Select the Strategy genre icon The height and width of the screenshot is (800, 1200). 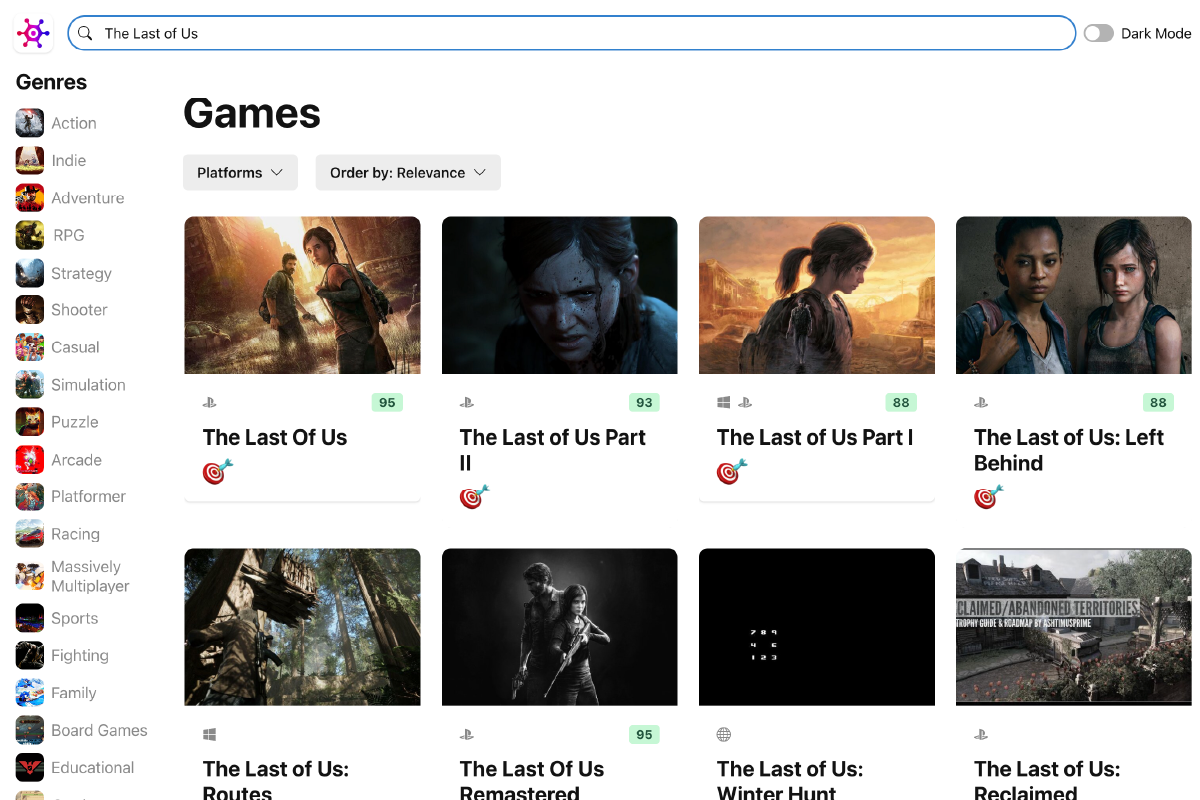(30, 273)
